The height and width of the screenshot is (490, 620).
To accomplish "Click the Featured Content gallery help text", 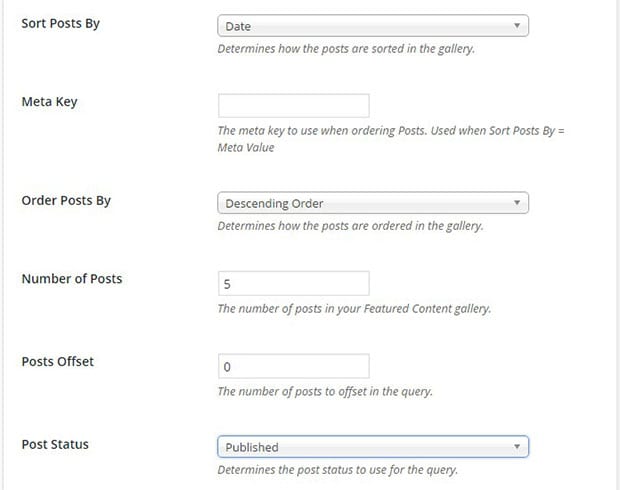I will click(354, 309).
